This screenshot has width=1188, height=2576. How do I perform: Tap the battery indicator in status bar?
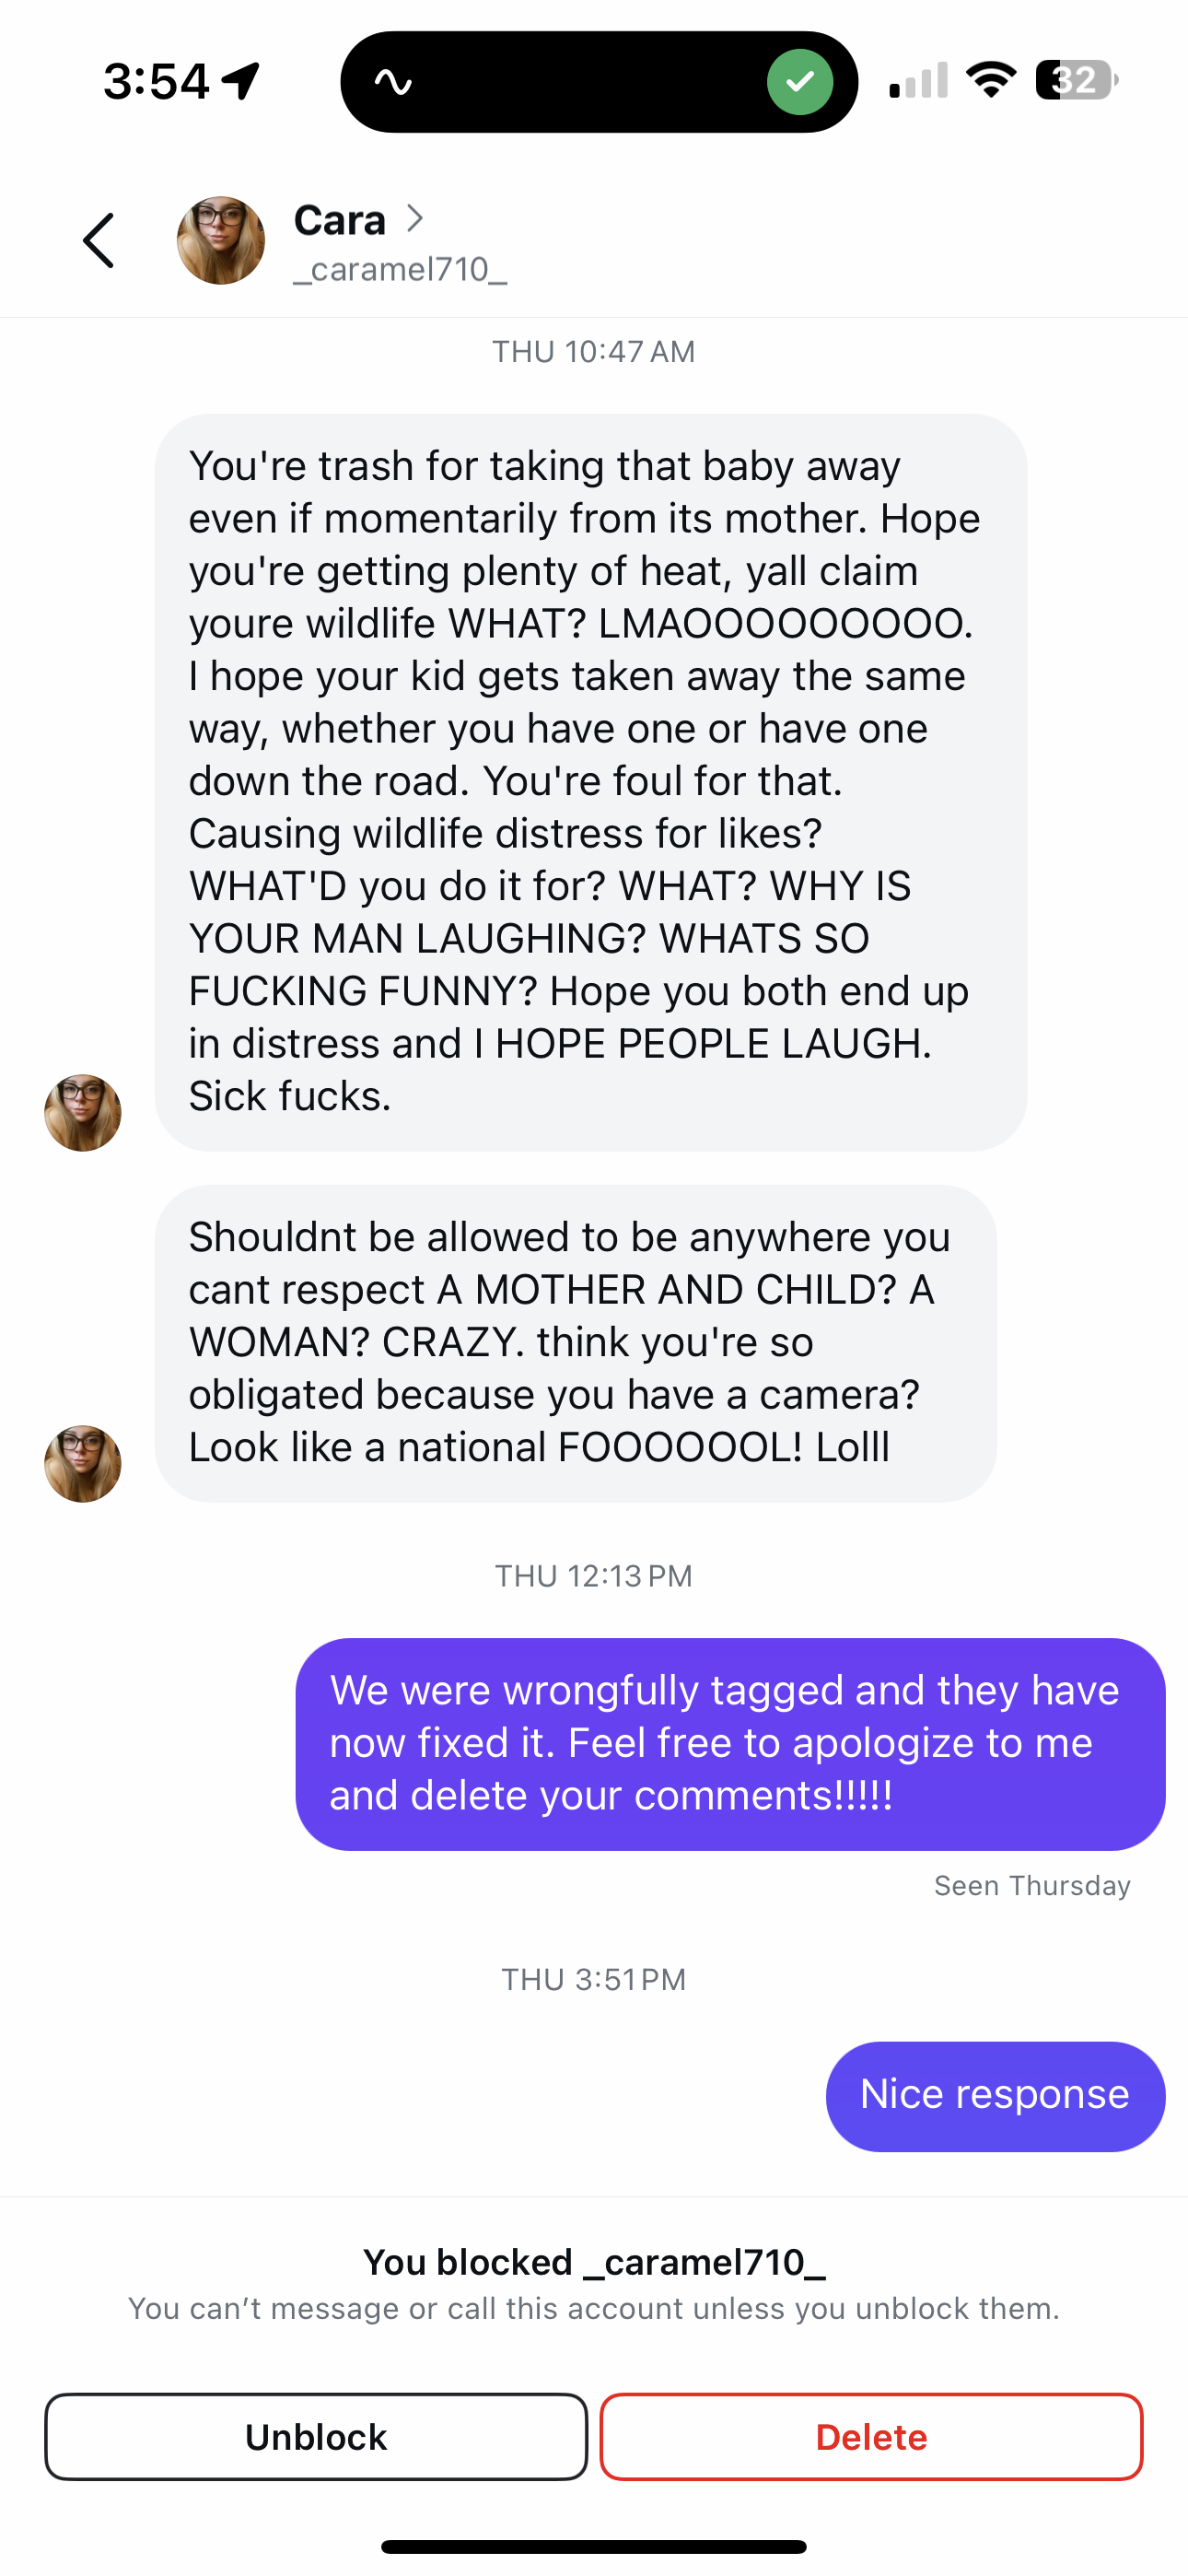tap(1076, 80)
